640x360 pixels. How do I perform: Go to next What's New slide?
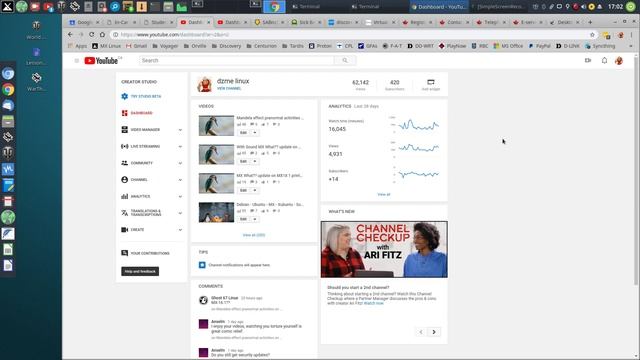tap(434, 332)
